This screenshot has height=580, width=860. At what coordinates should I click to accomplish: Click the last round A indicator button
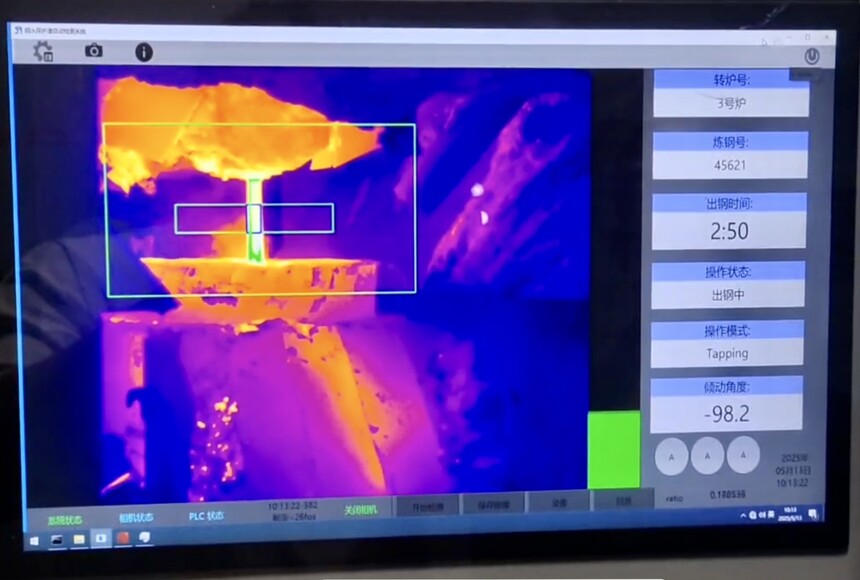coord(743,454)
